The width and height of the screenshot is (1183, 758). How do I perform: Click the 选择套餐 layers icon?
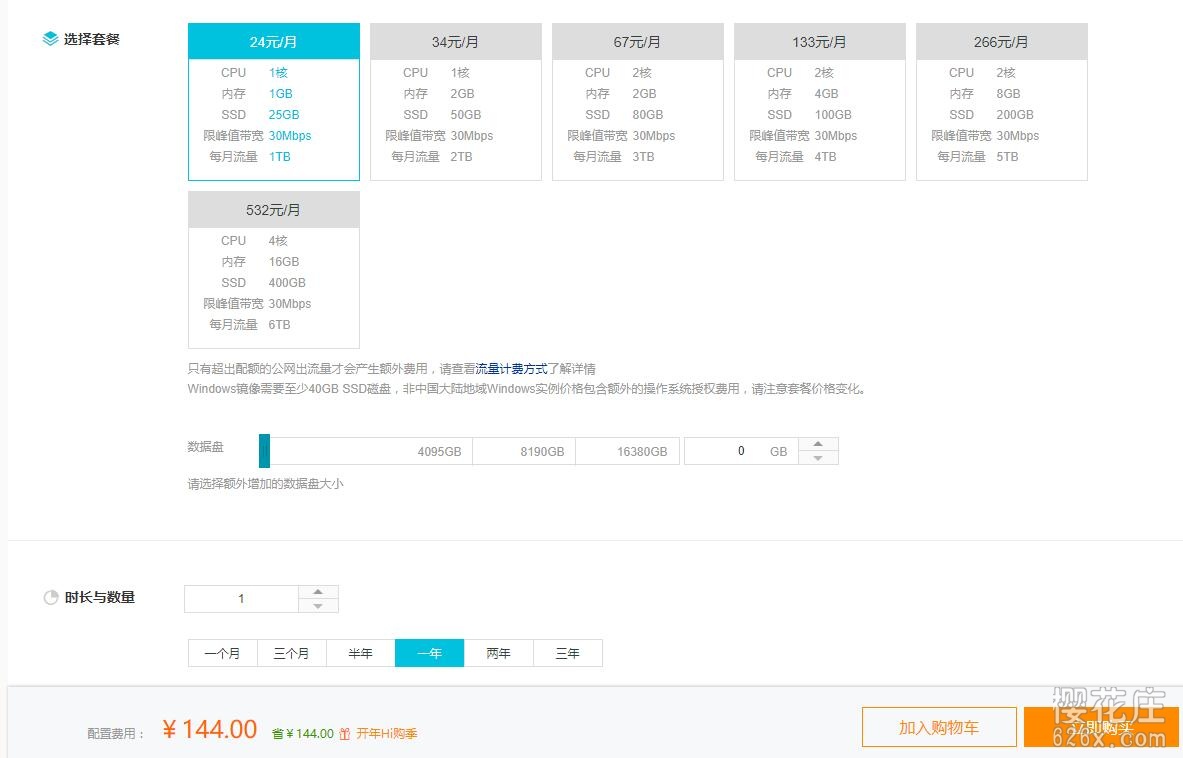click(50, 38)
